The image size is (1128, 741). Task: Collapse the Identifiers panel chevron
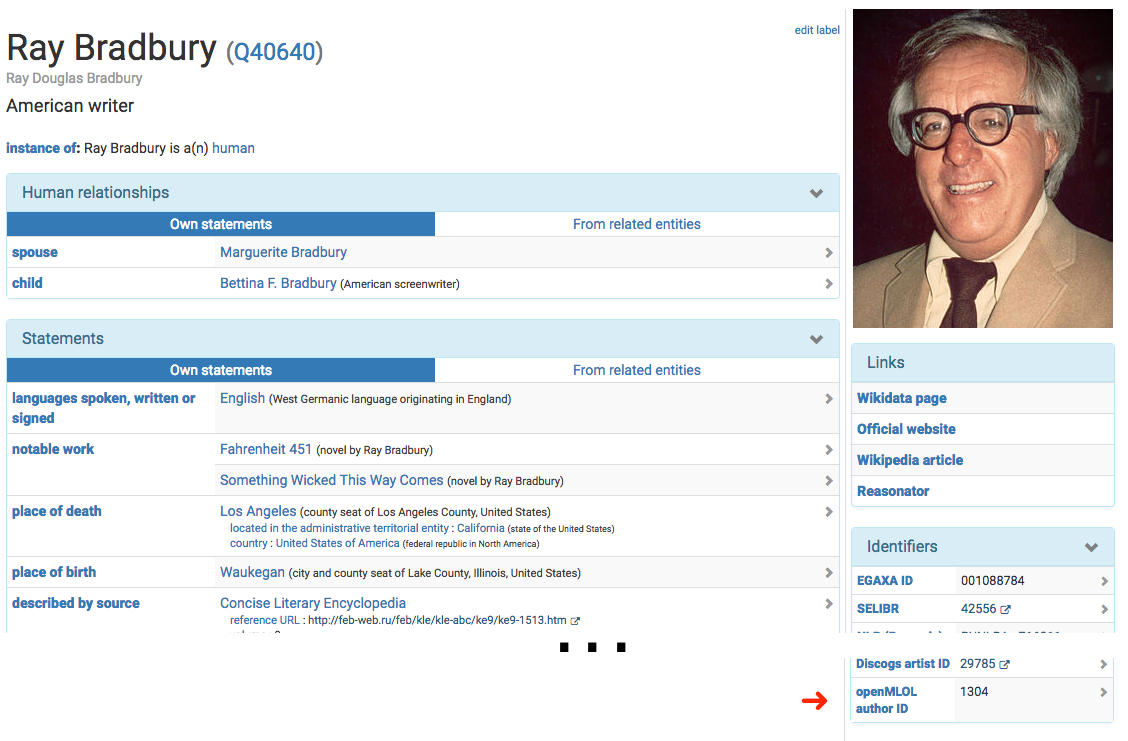(x=1091, y=547)
